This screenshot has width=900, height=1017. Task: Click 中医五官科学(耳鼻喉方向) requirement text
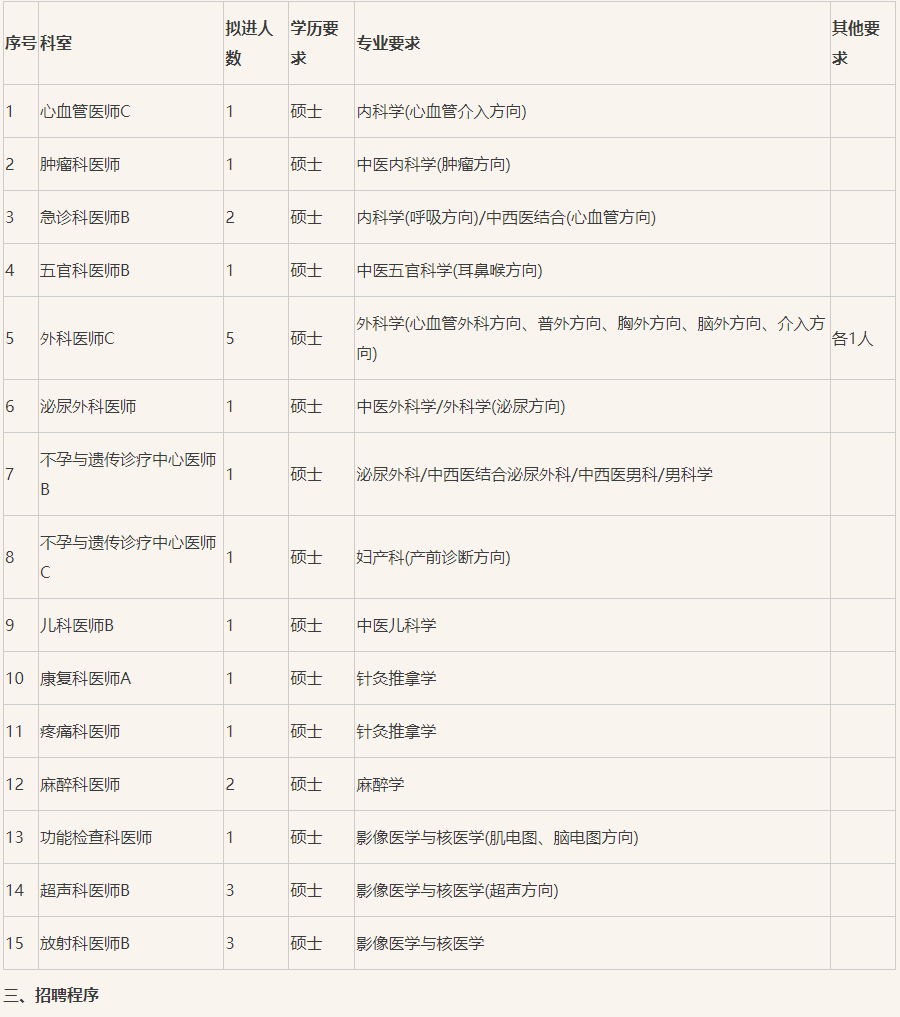coord(449,270)
